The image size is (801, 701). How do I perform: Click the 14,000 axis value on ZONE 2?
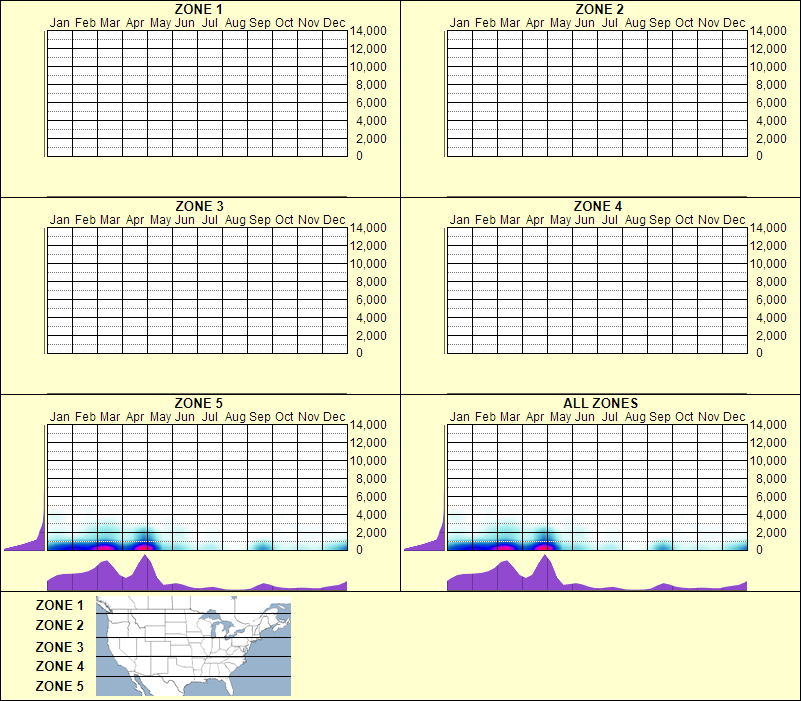(769, 31)
